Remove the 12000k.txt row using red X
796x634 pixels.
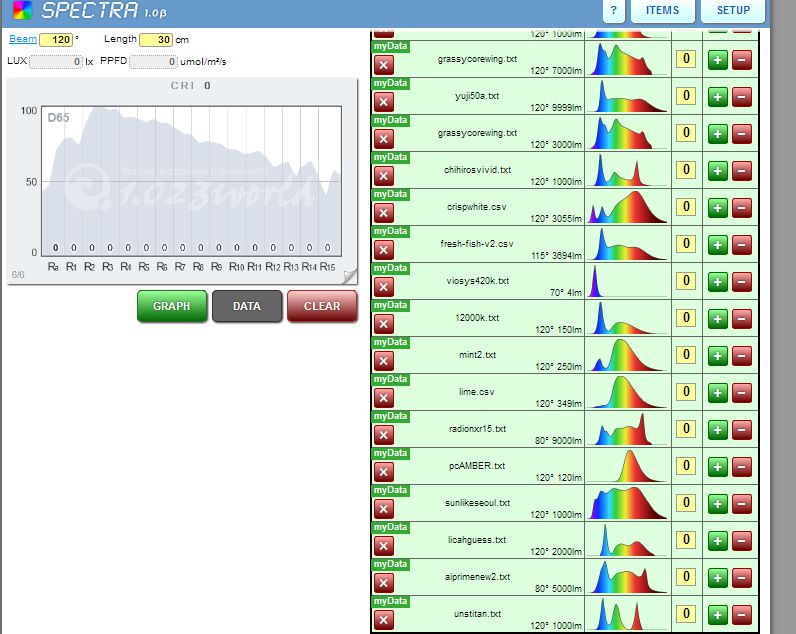click(x=383, y=324)
